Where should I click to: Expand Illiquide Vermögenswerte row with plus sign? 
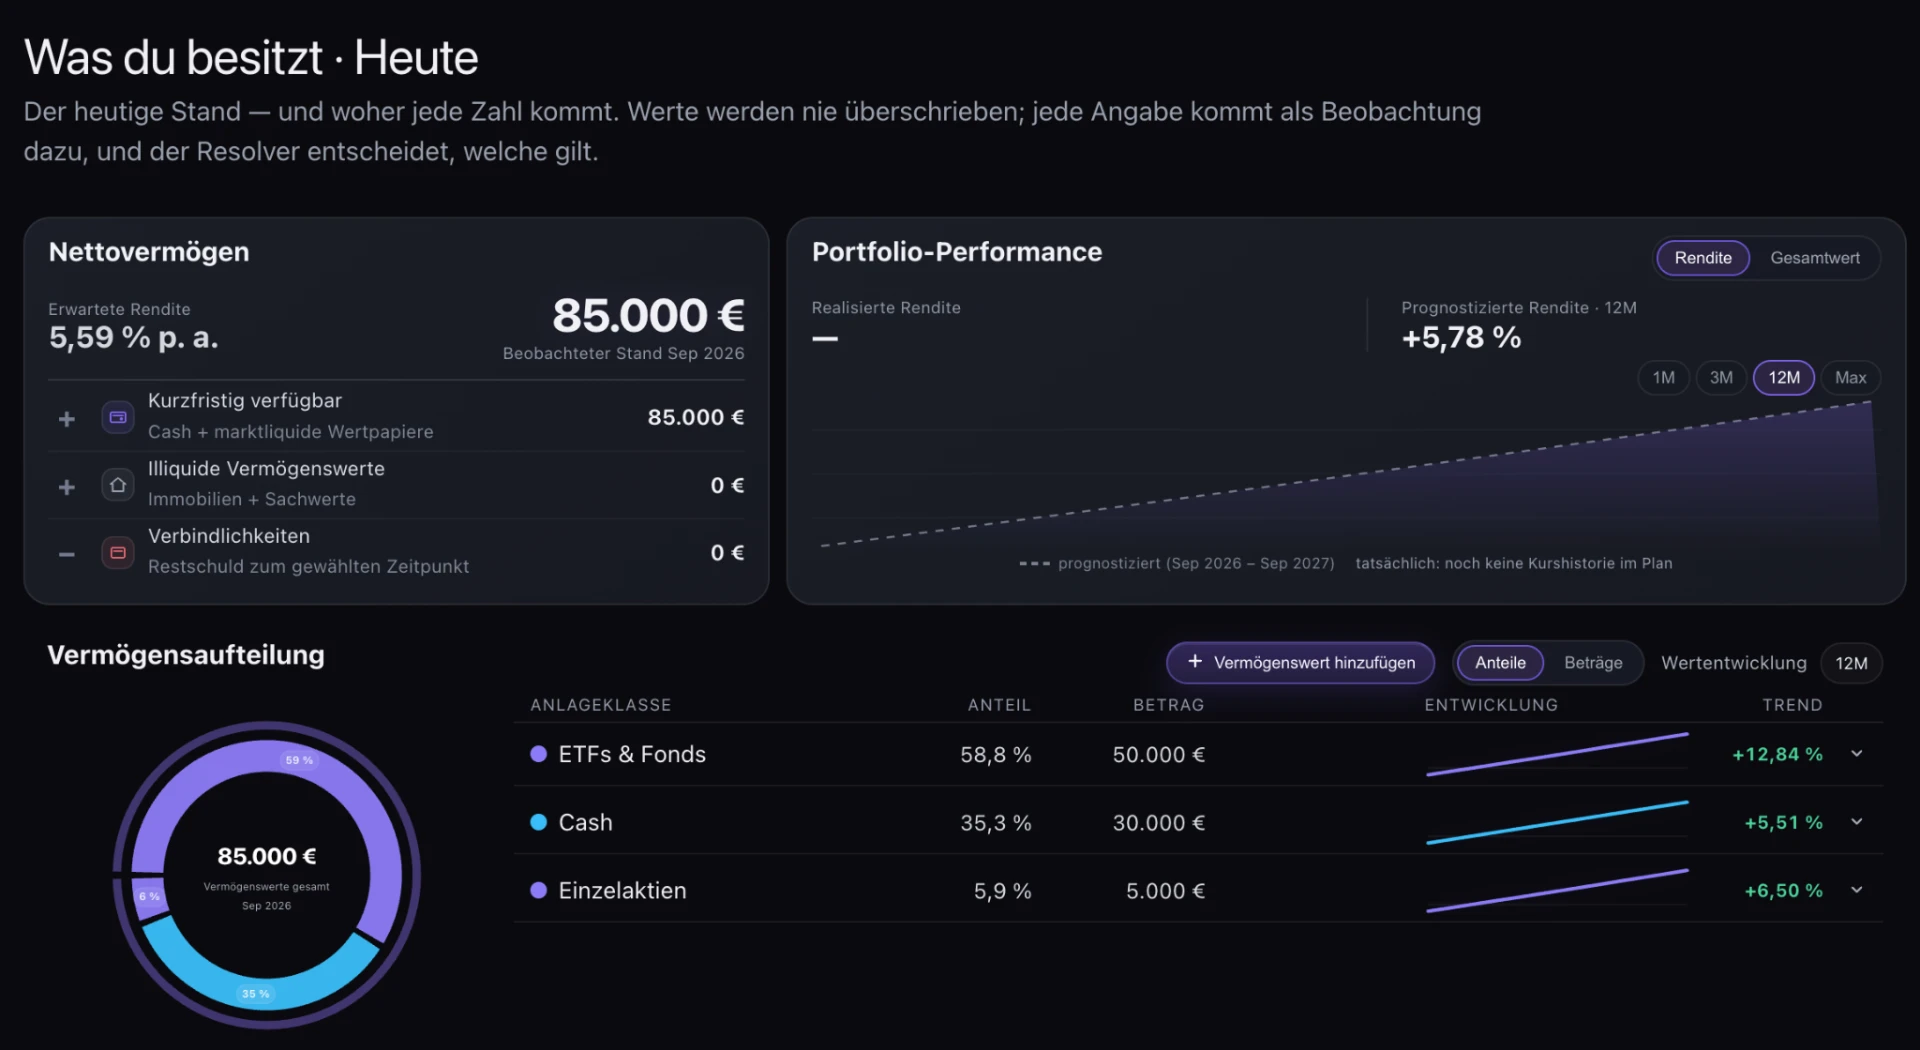pos(67,487)
